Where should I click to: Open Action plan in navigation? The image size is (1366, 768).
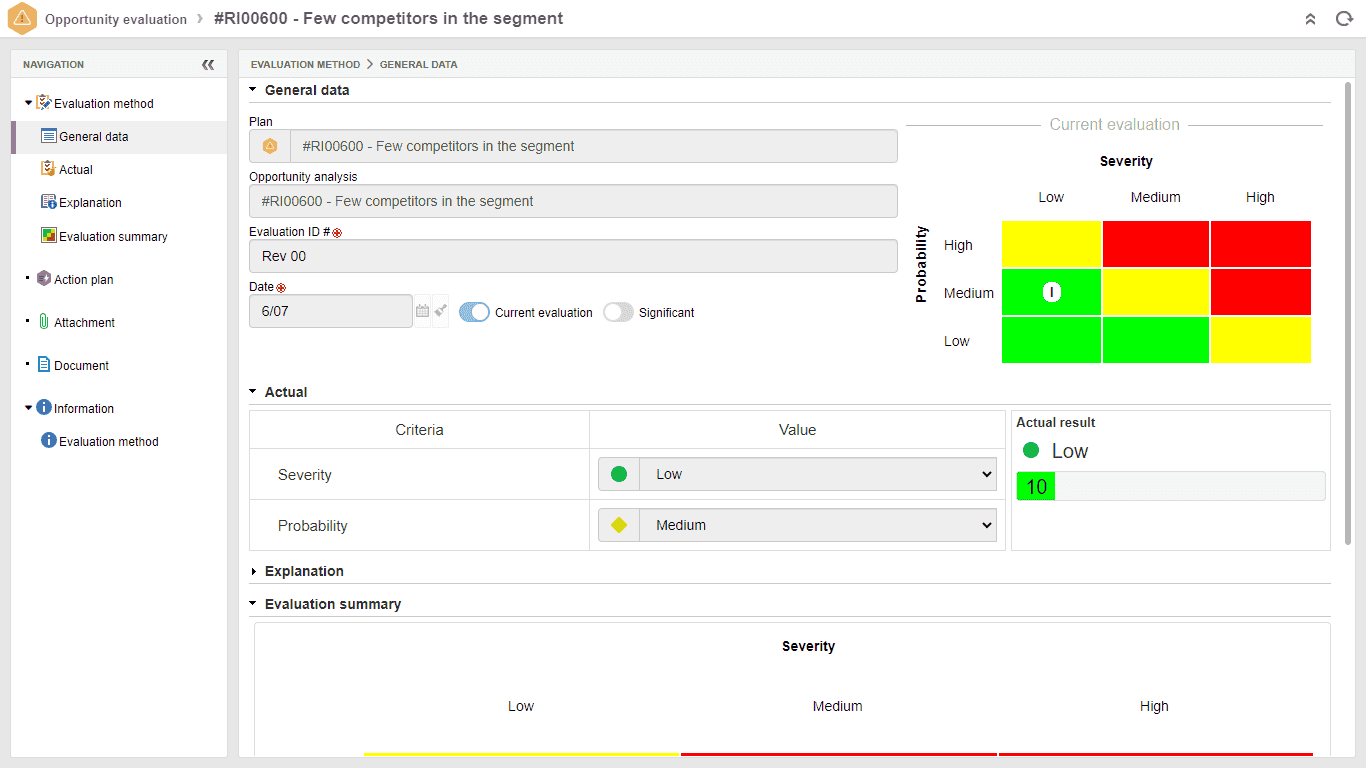84,280
